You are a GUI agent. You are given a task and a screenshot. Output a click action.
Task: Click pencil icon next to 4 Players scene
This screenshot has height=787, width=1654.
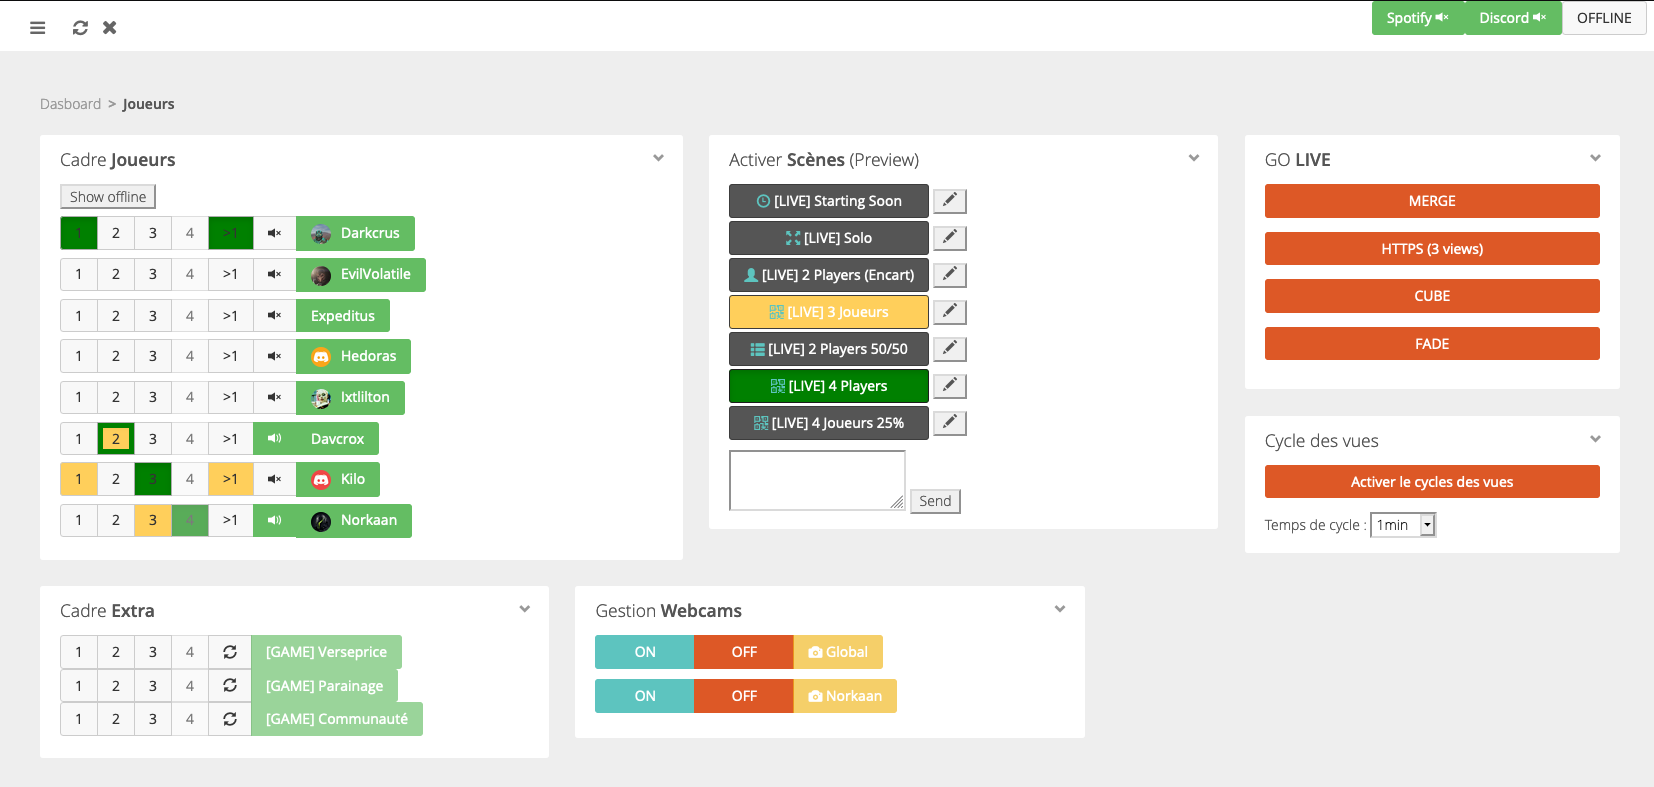coord(949,386)
